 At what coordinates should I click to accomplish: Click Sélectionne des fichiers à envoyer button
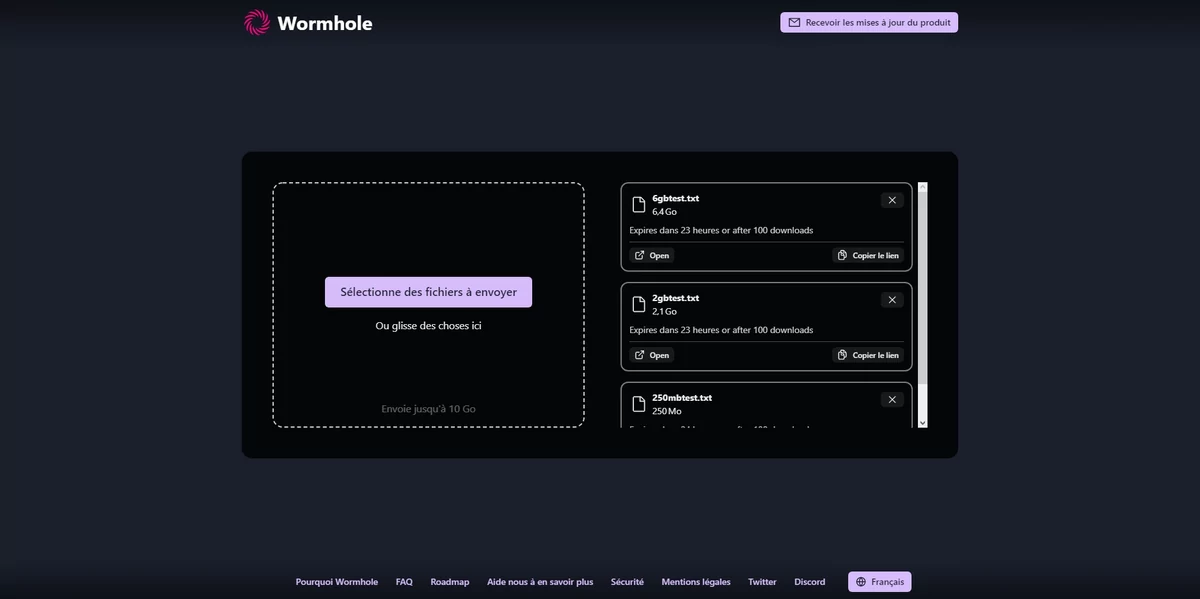pyautogui.click(x=428, y=292)
